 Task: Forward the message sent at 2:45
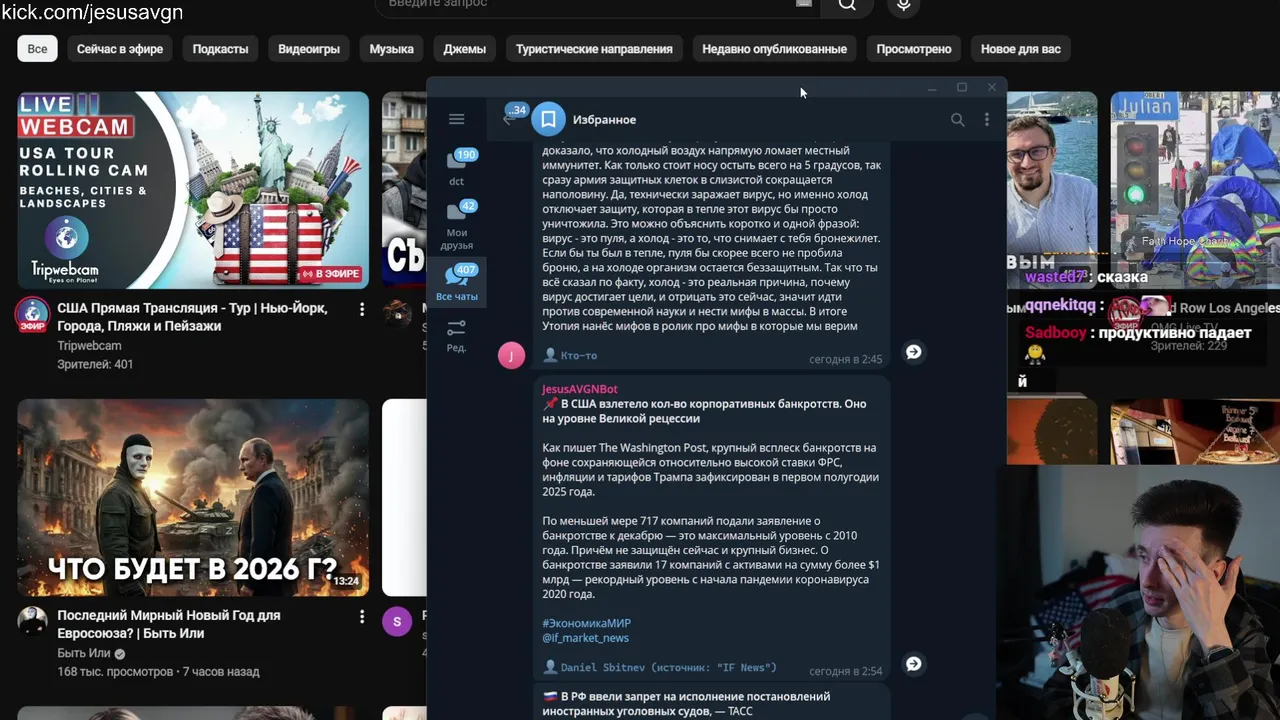[913, 352]
